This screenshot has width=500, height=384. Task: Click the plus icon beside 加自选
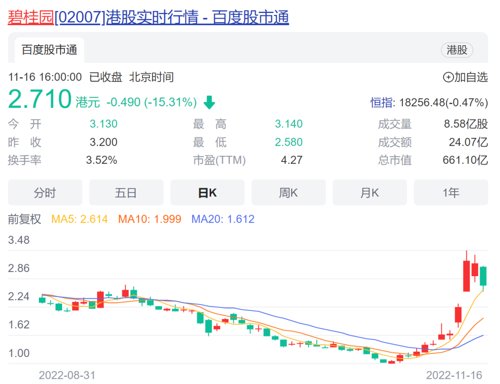(x=448, y=77)
